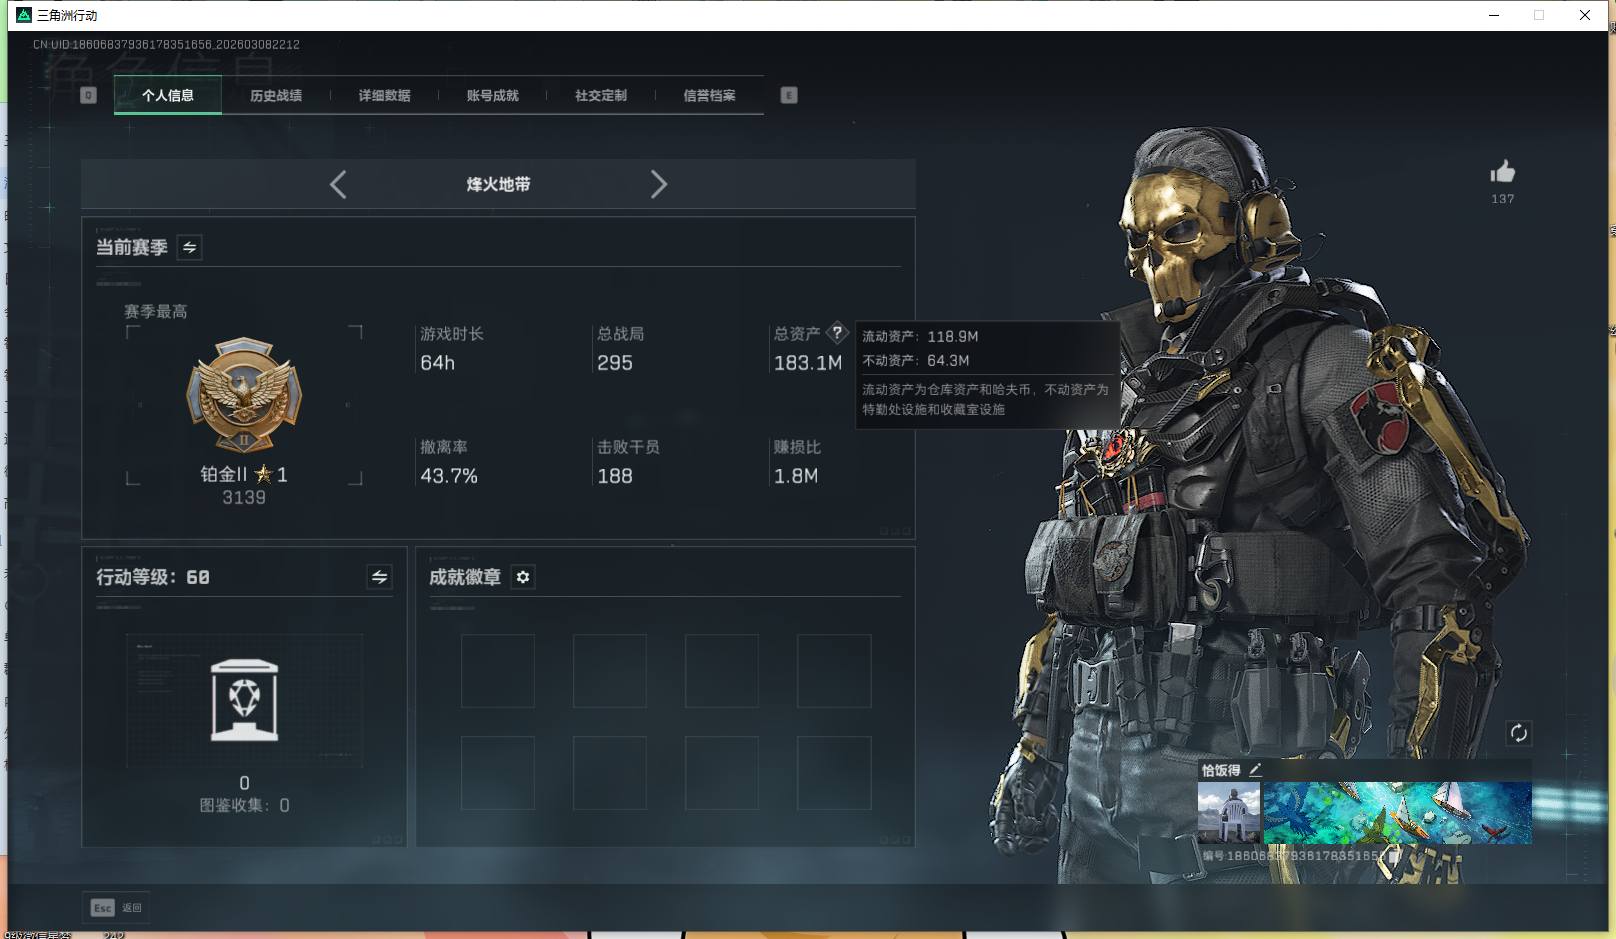Toggle the season swap icon beside 当前赛季
Image resolution: width=1616 pixels, height=939 pixels.
coord(188,247)
